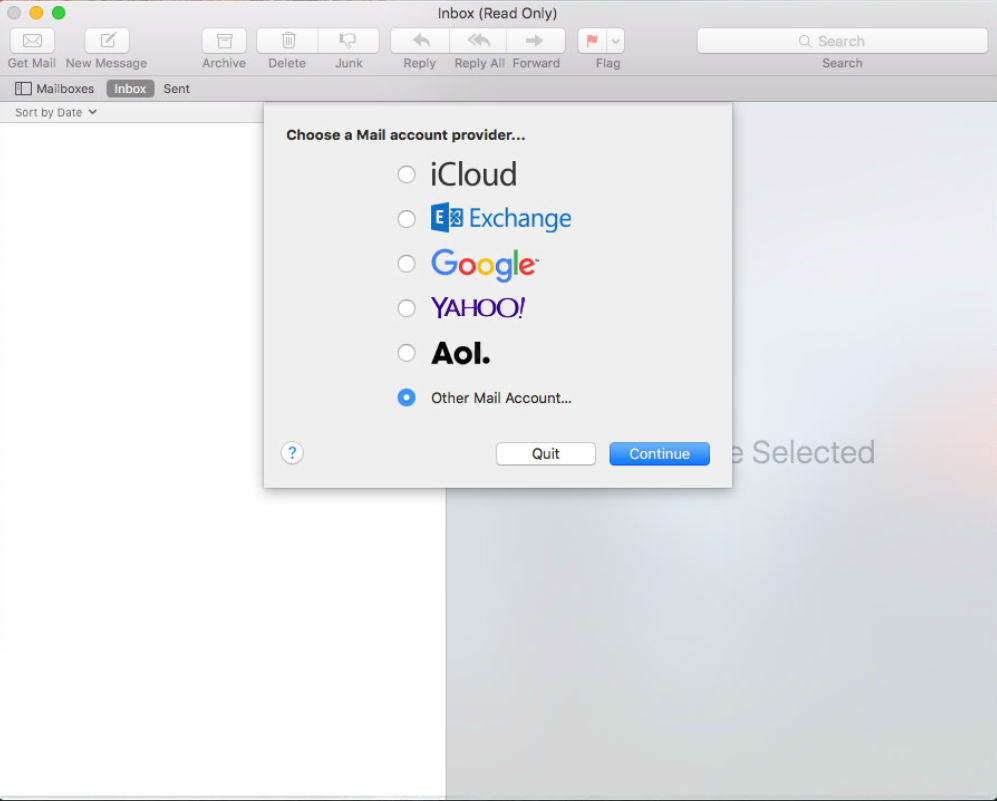997x801 pixels.
Task: Select the Yahoo radio button
Action: [x=406, y=308]
